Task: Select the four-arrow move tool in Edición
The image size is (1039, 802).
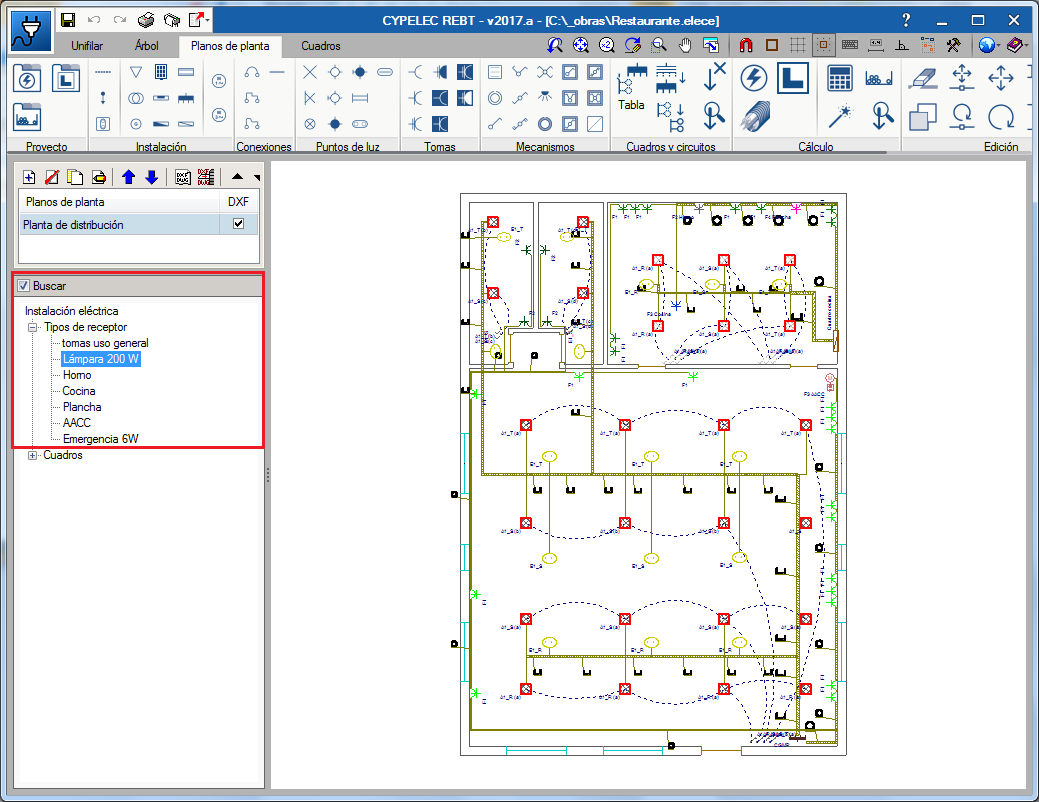Action: pyautogui.click(x=1001, y=78)
